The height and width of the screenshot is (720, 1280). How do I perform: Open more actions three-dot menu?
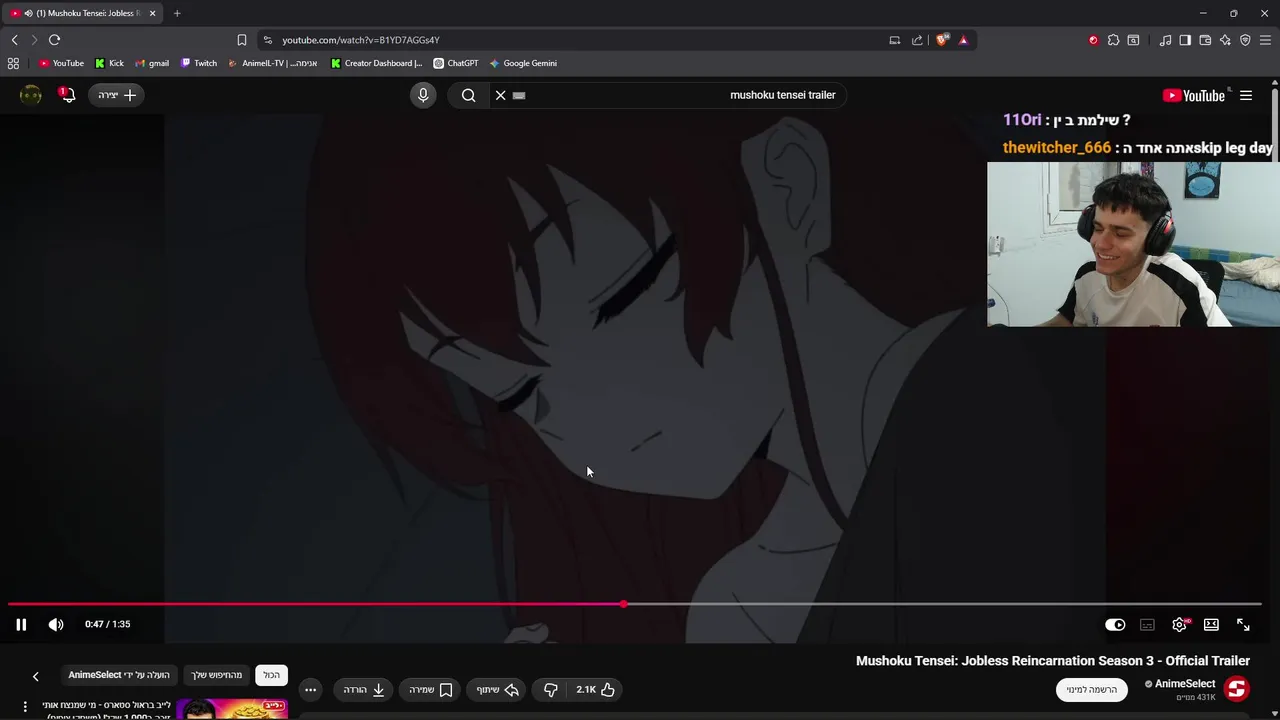point(310,689)
